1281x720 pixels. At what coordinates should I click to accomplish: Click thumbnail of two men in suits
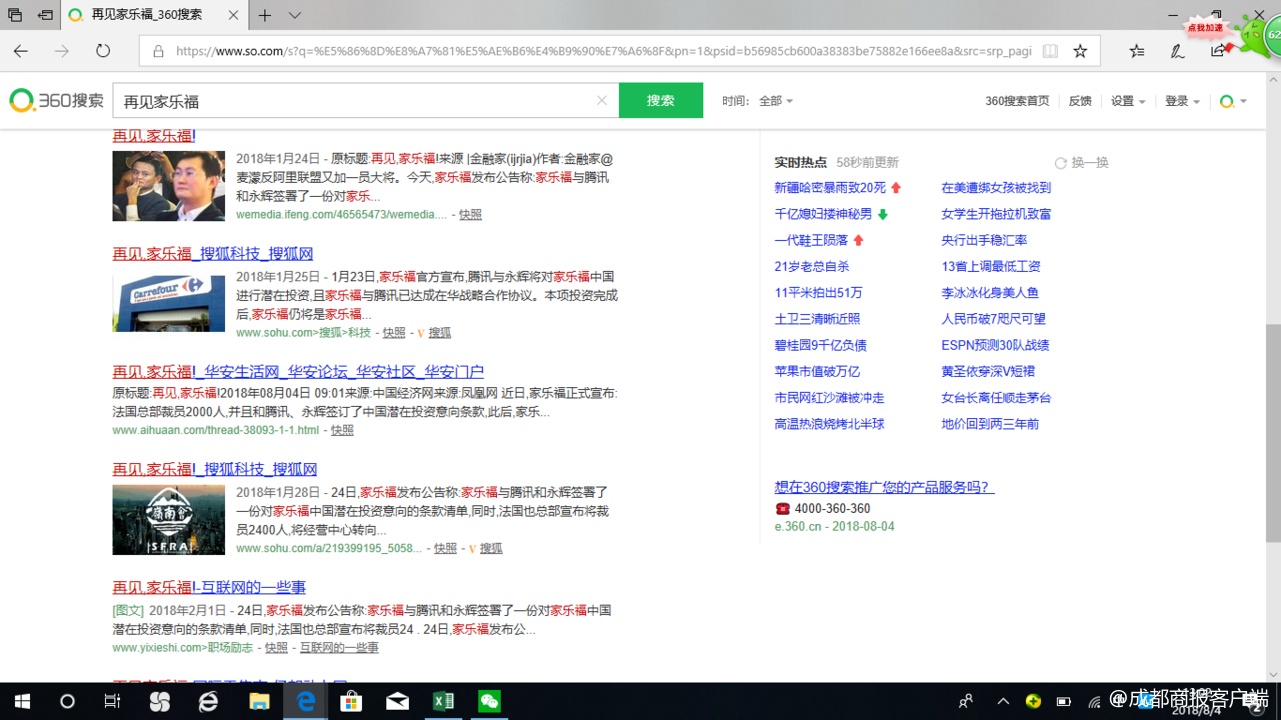pos(169,186)
